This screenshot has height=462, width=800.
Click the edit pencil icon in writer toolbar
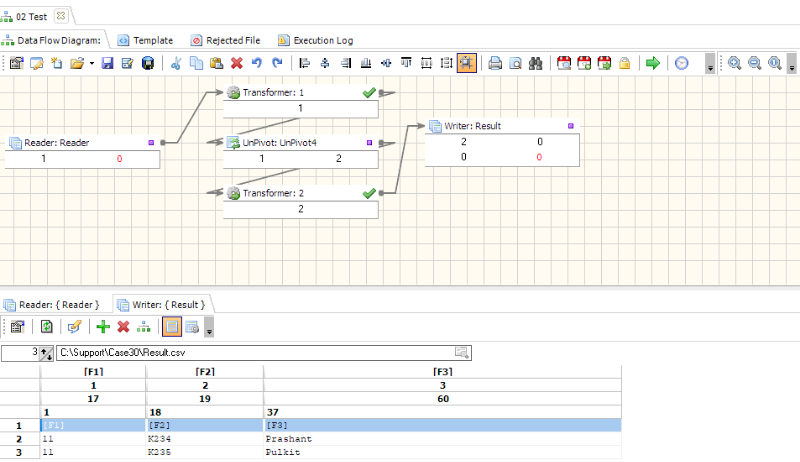[x=74, y=327]
